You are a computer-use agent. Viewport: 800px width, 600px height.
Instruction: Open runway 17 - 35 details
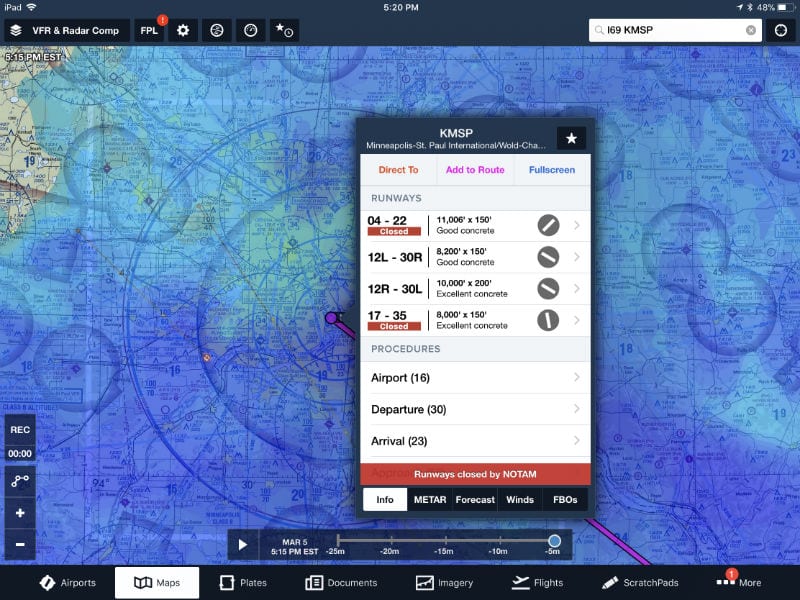(476, 320)
